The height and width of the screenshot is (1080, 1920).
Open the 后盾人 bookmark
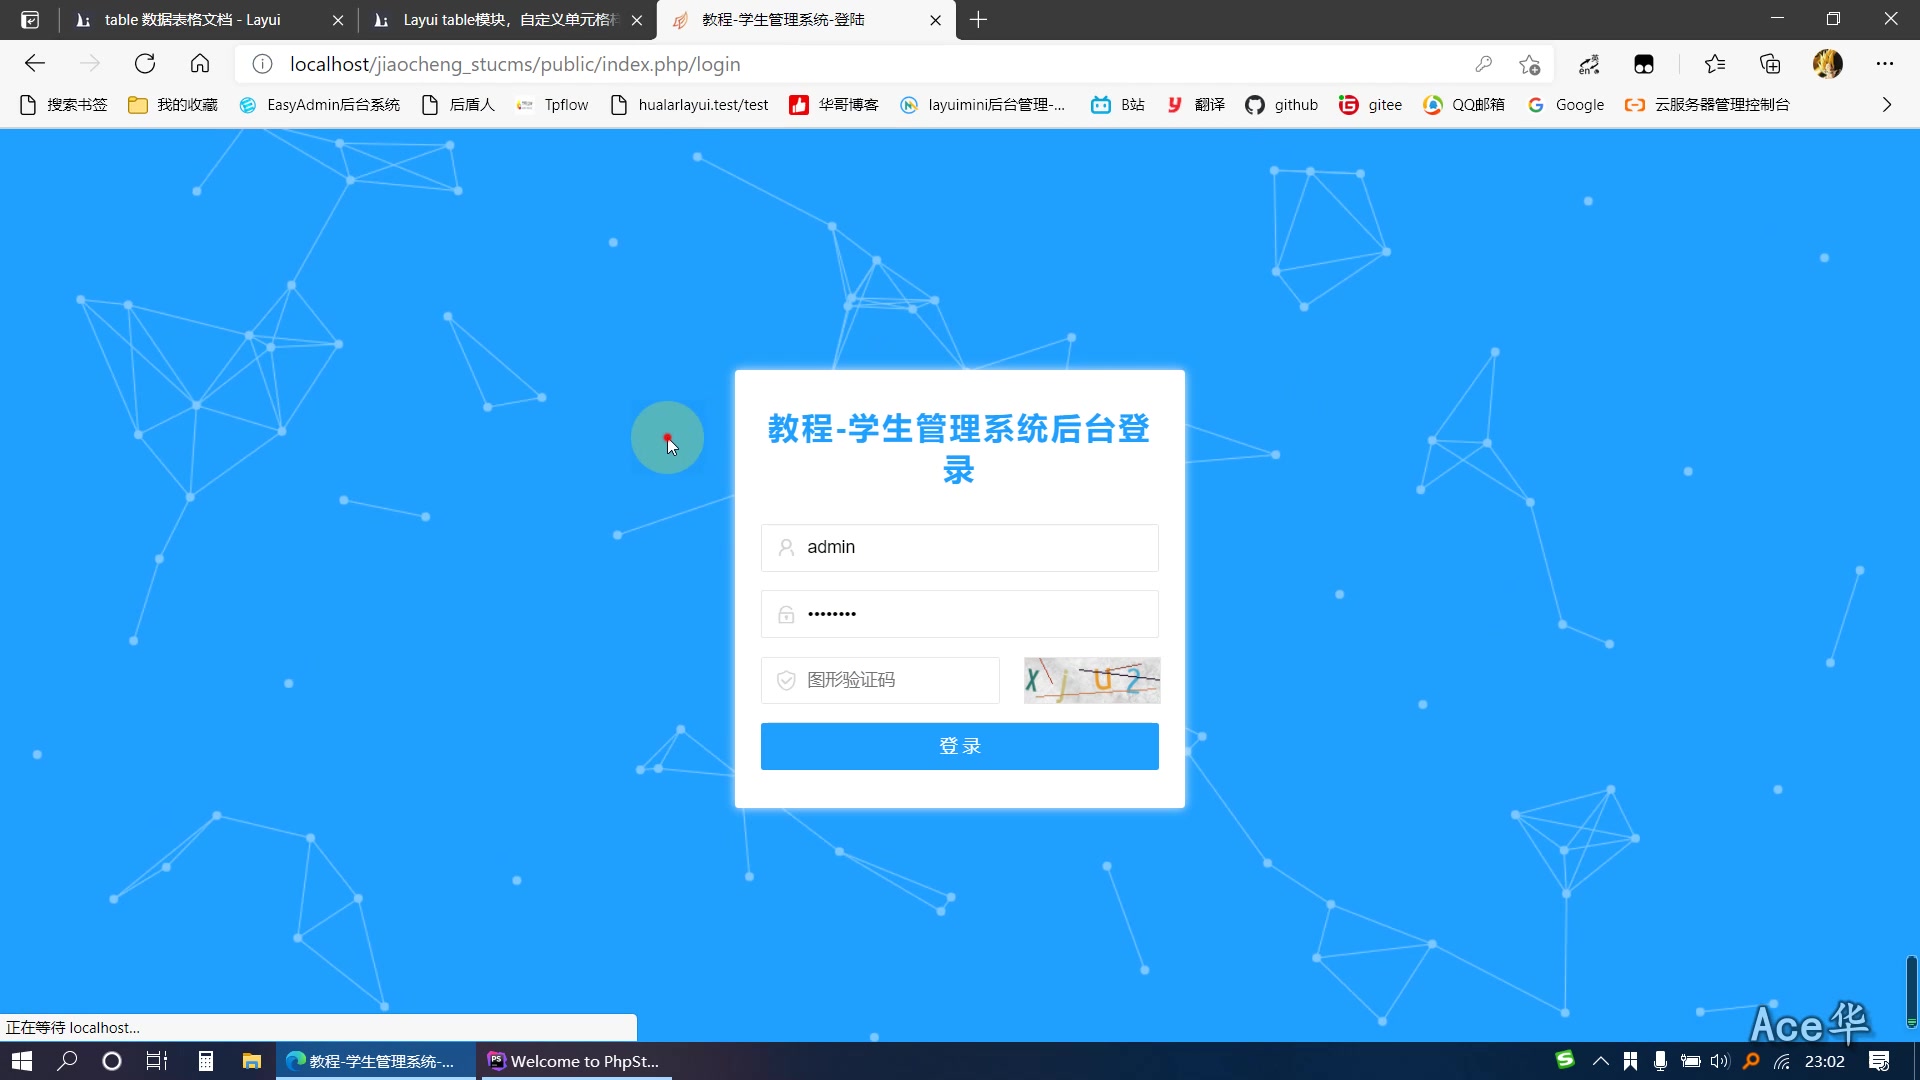[459, 105]
